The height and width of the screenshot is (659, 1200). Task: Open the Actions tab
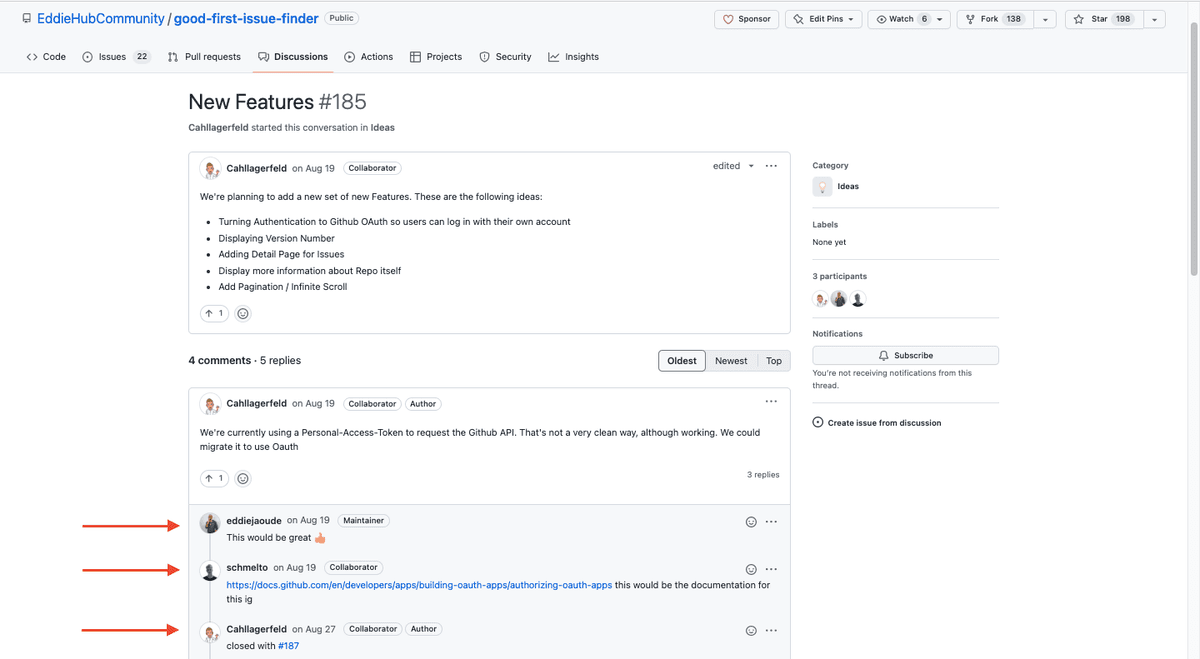coord(368,57)
